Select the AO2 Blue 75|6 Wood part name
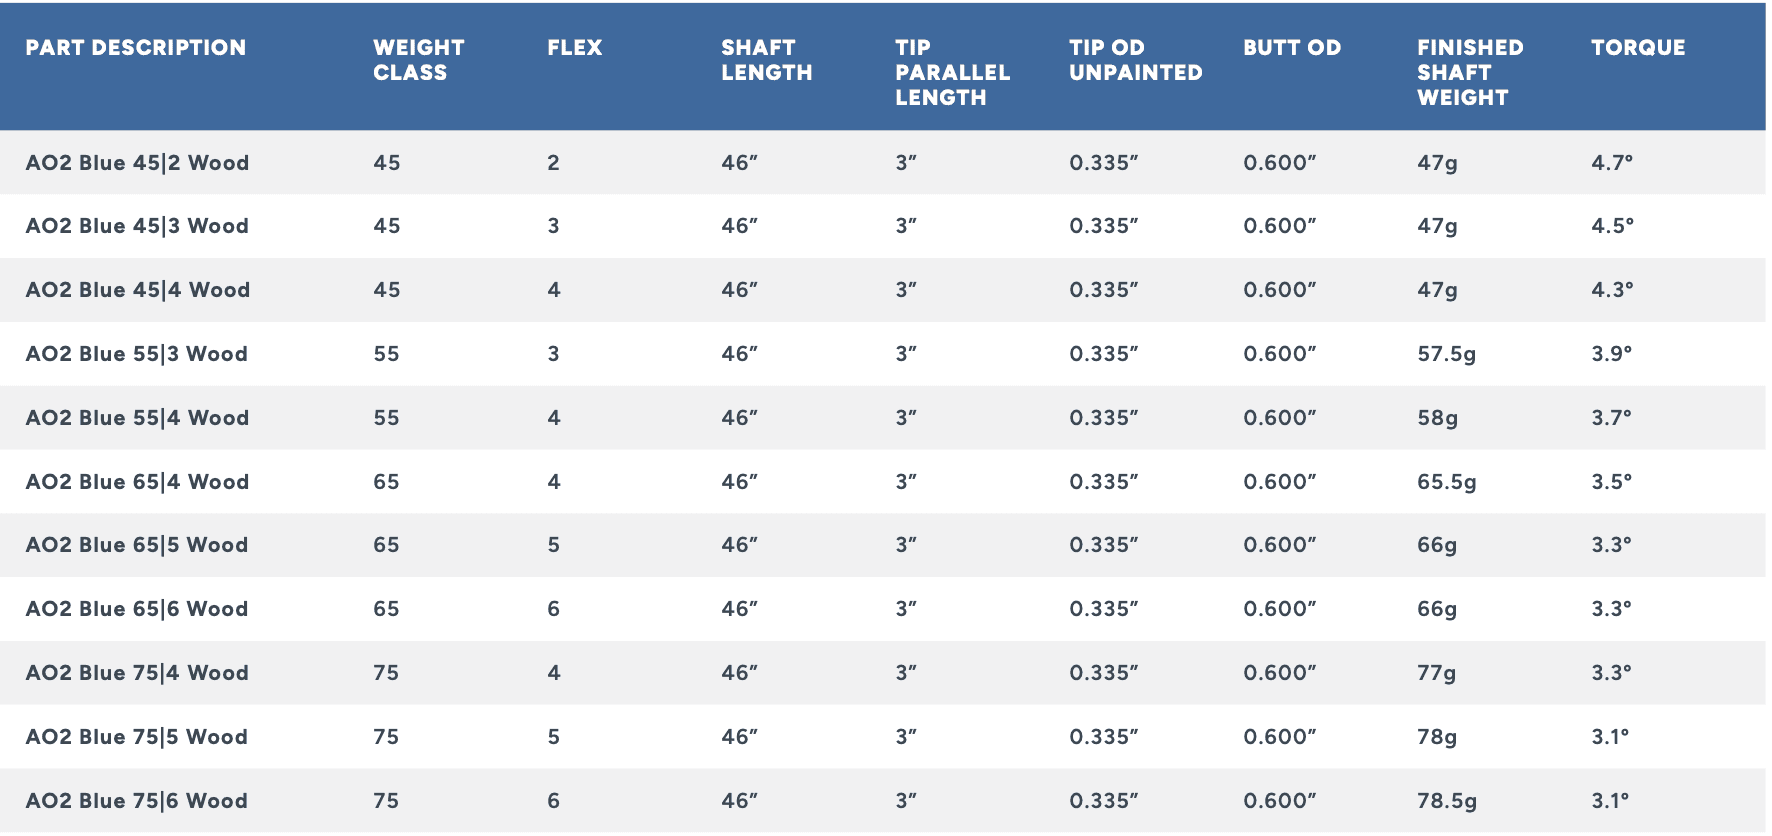The width and height of the screenshot is (1772, 836). 136,801
